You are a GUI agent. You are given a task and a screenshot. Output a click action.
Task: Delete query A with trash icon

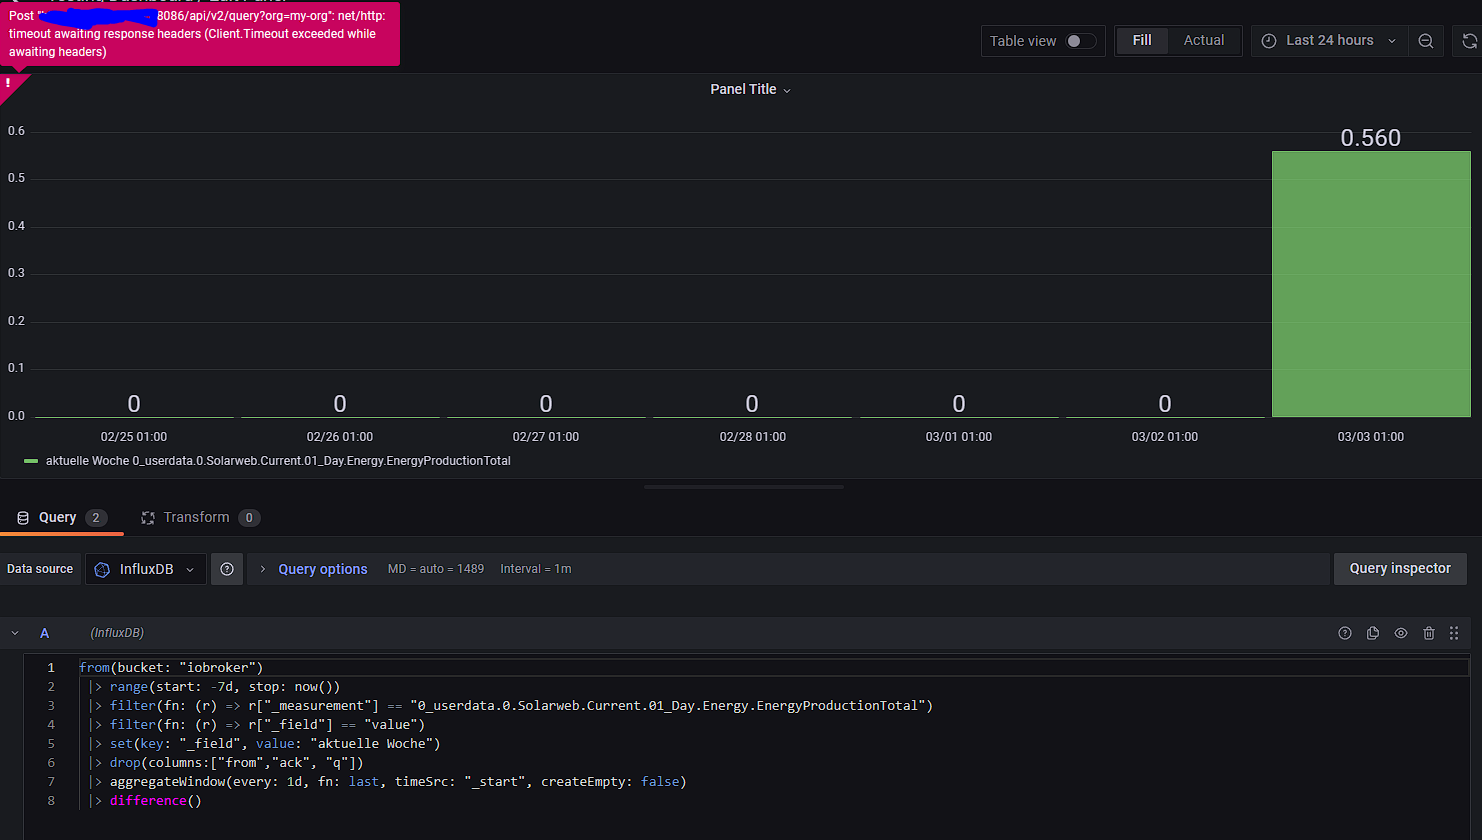pyautogui.click(x=1429, y=633)
